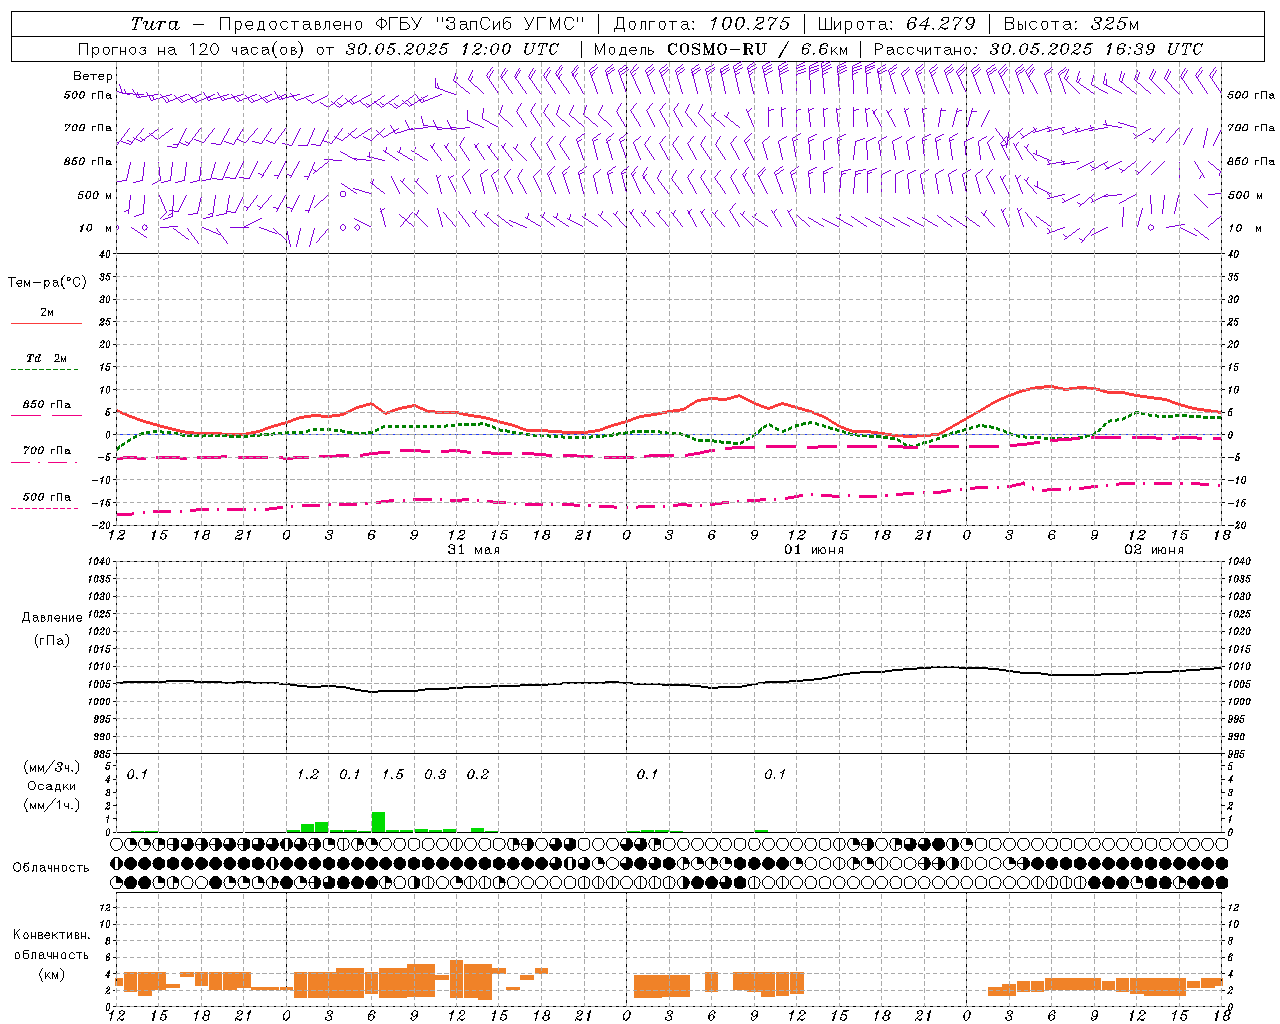
Task: Click the "1.5" precipitation amount value
Action: click(x=393, y=774)
